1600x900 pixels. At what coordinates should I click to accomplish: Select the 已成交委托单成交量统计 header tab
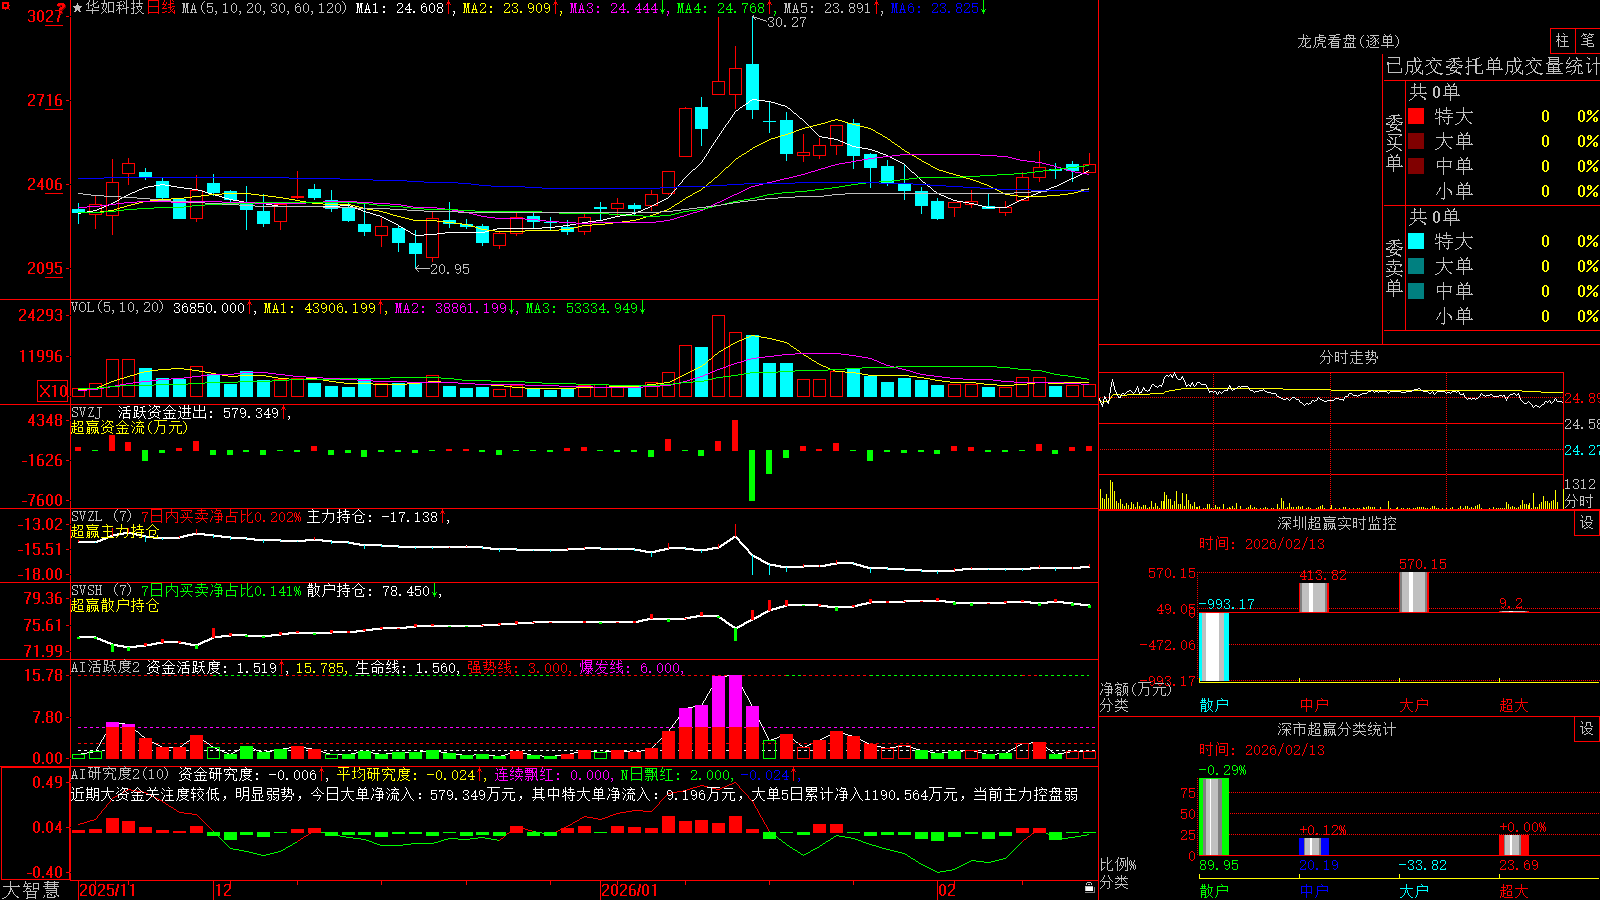pos(1492,66)
